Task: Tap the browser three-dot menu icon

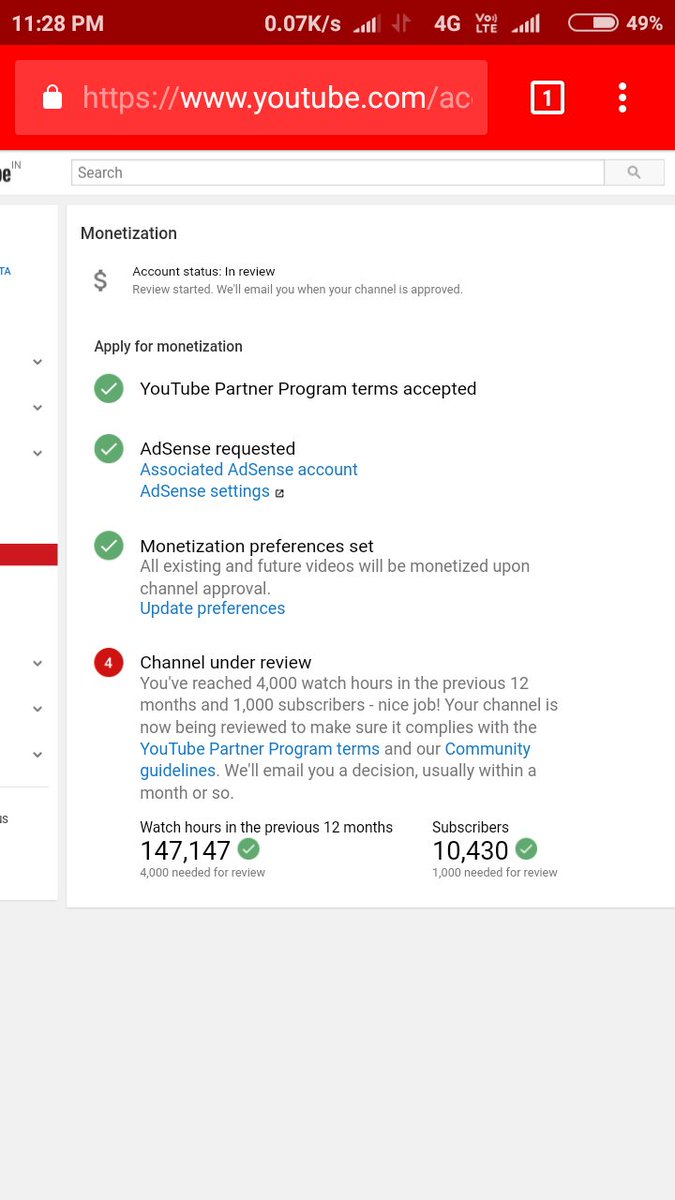Action: pyautogui.click(x=622, y=97)
